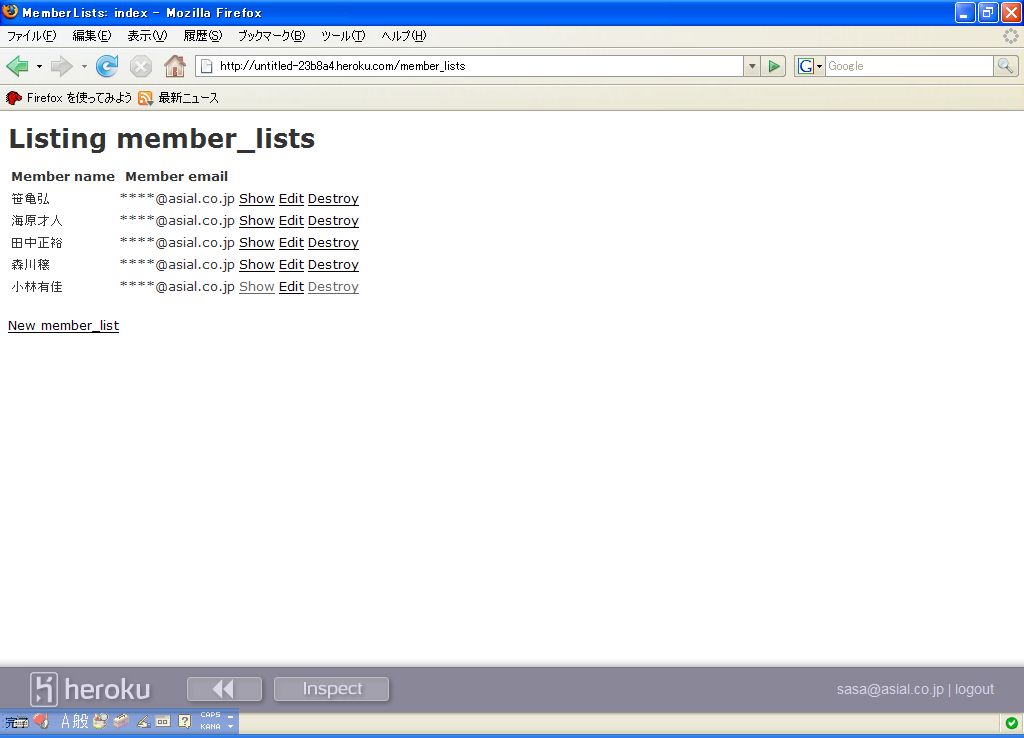Open the ブックマーク(B) menu
This screenshot has width=1024, height=738.
pos(270,36)
